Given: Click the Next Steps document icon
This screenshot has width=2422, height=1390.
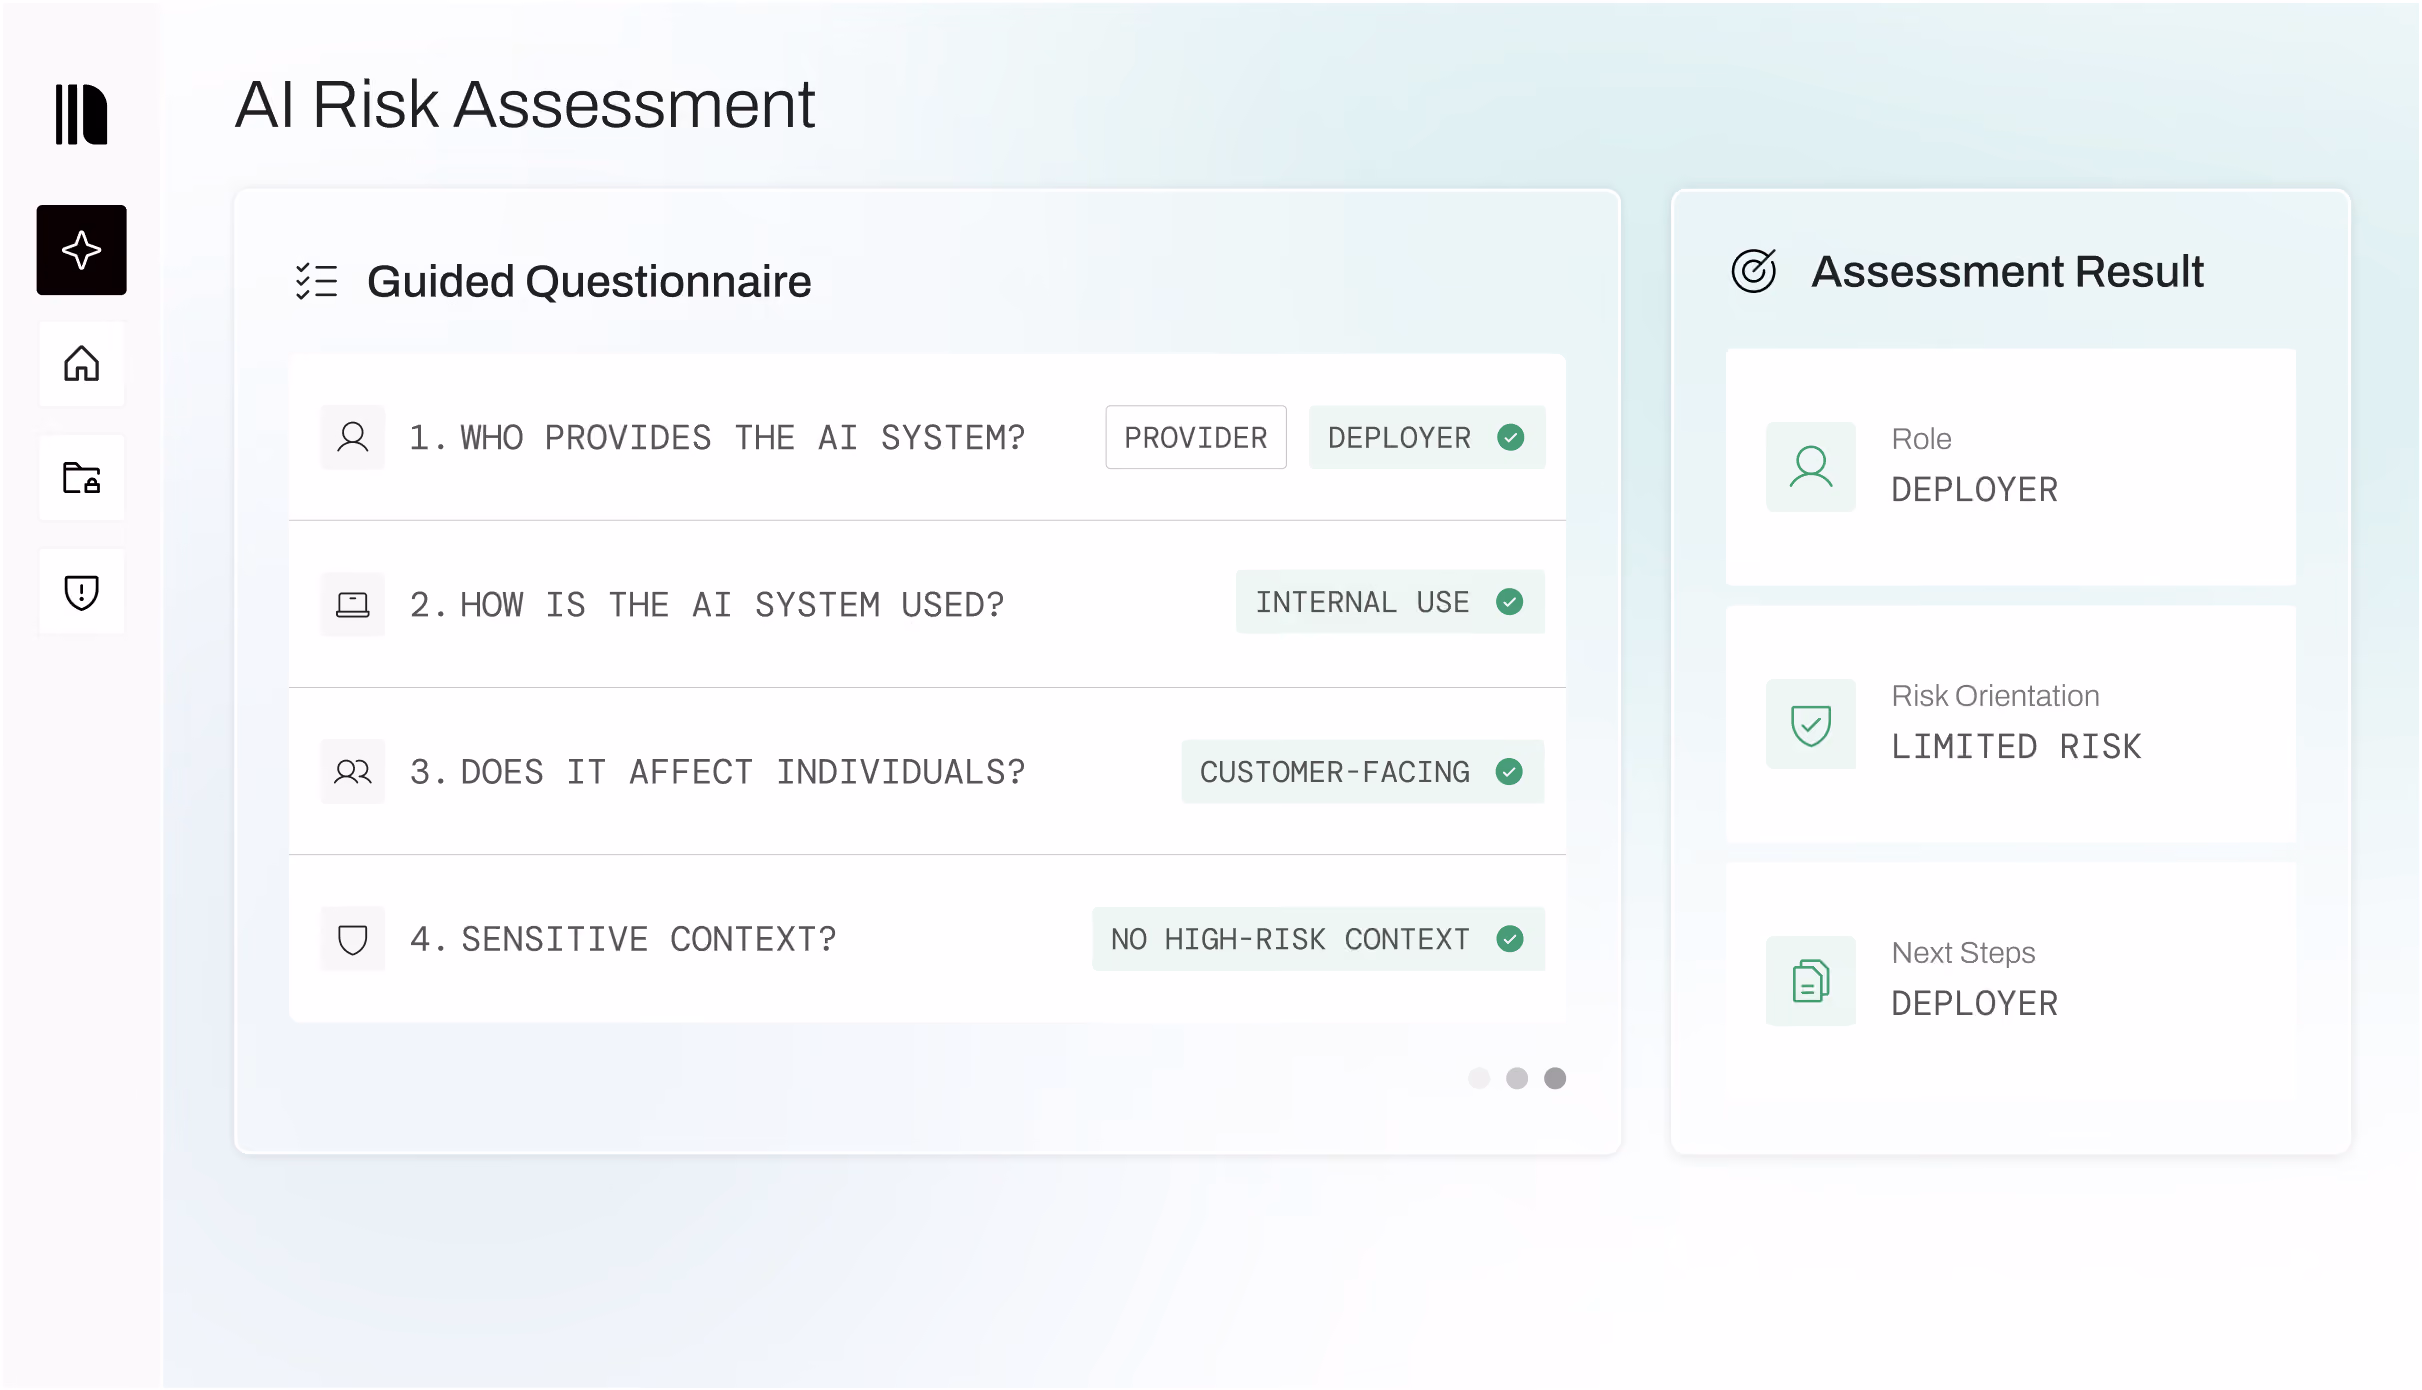Looking at the screenshot, I should coord(1810,981).
